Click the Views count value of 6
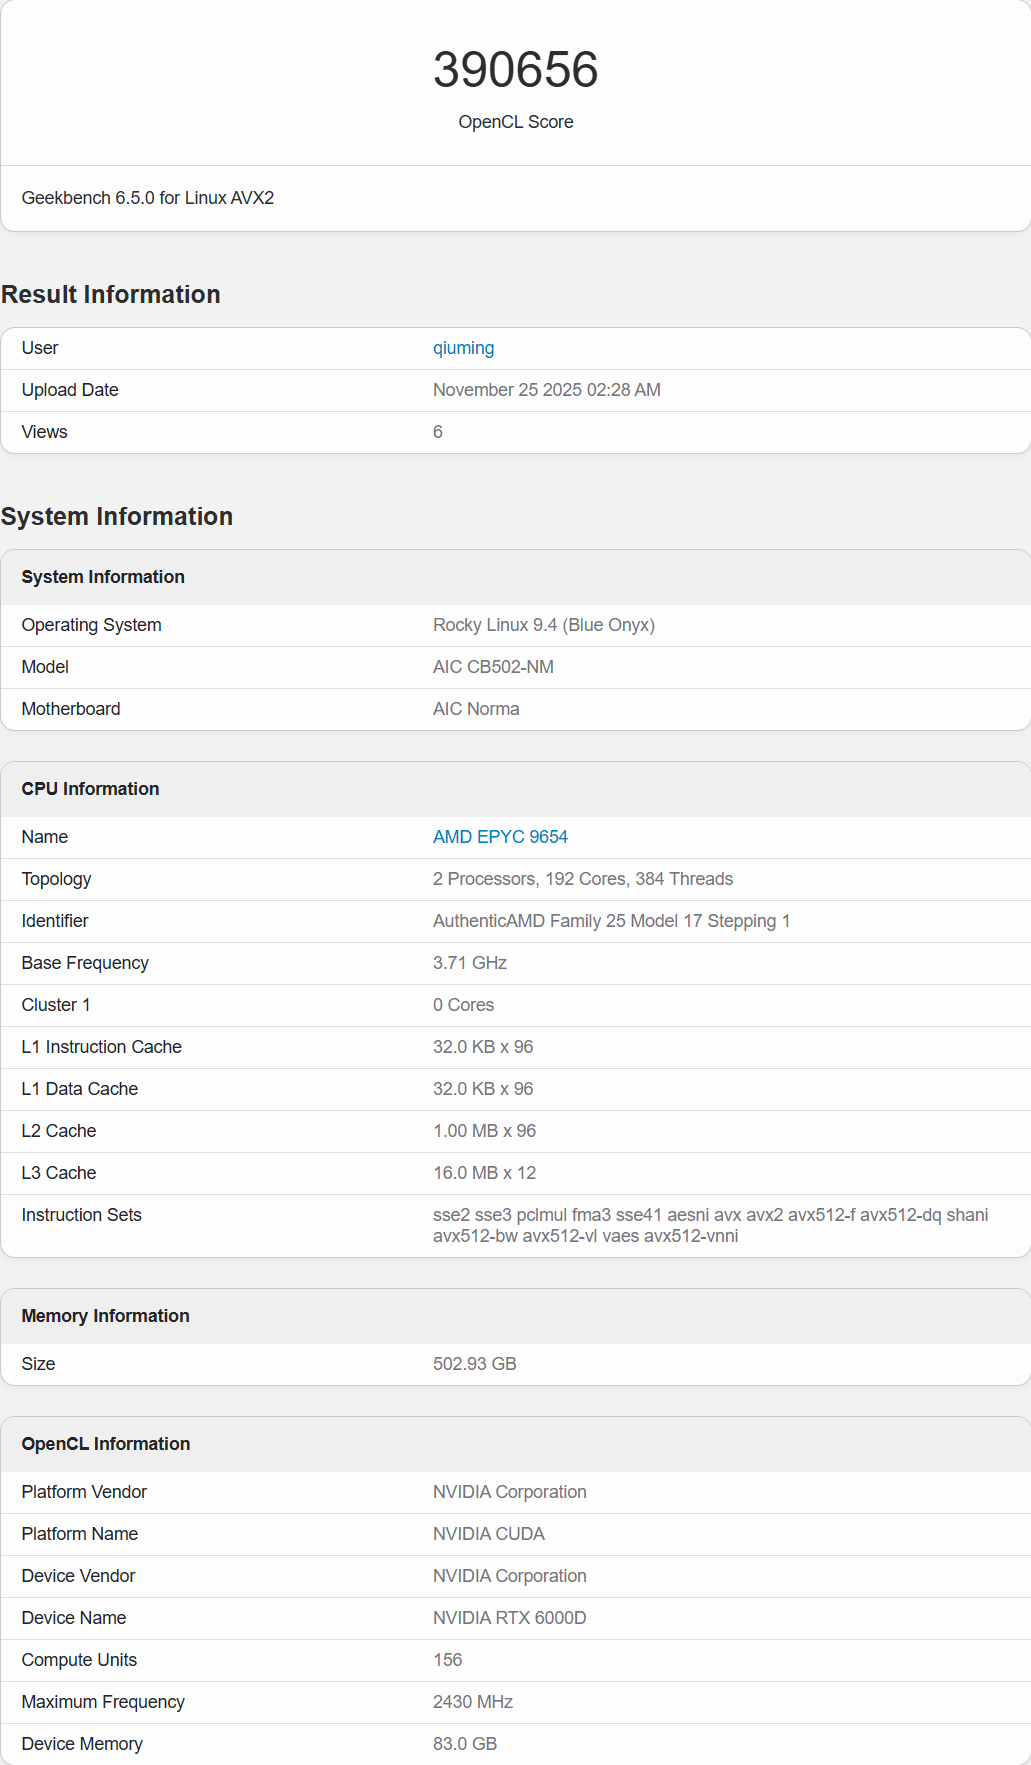Viewport: 1031px width, 1765px height. (438, 432)
